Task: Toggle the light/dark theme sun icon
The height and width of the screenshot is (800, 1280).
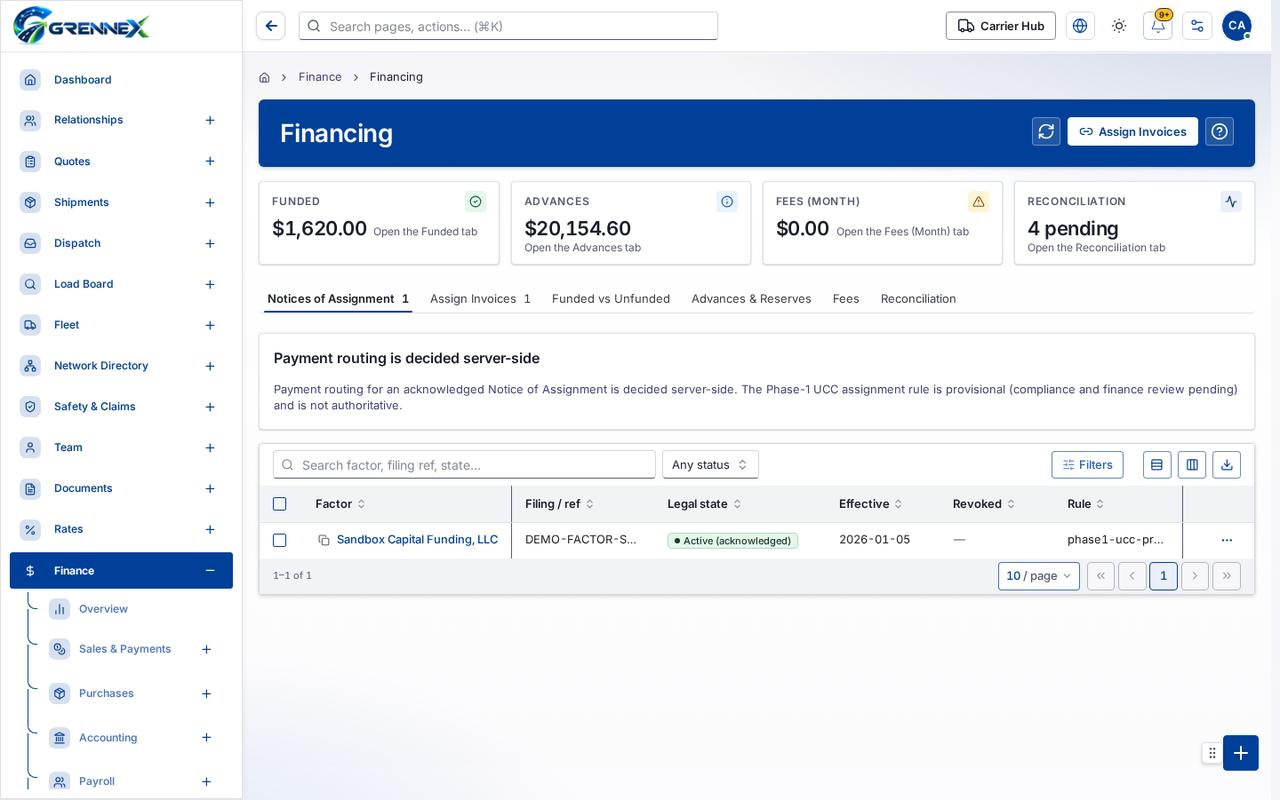Action: tap(1119, 26)
